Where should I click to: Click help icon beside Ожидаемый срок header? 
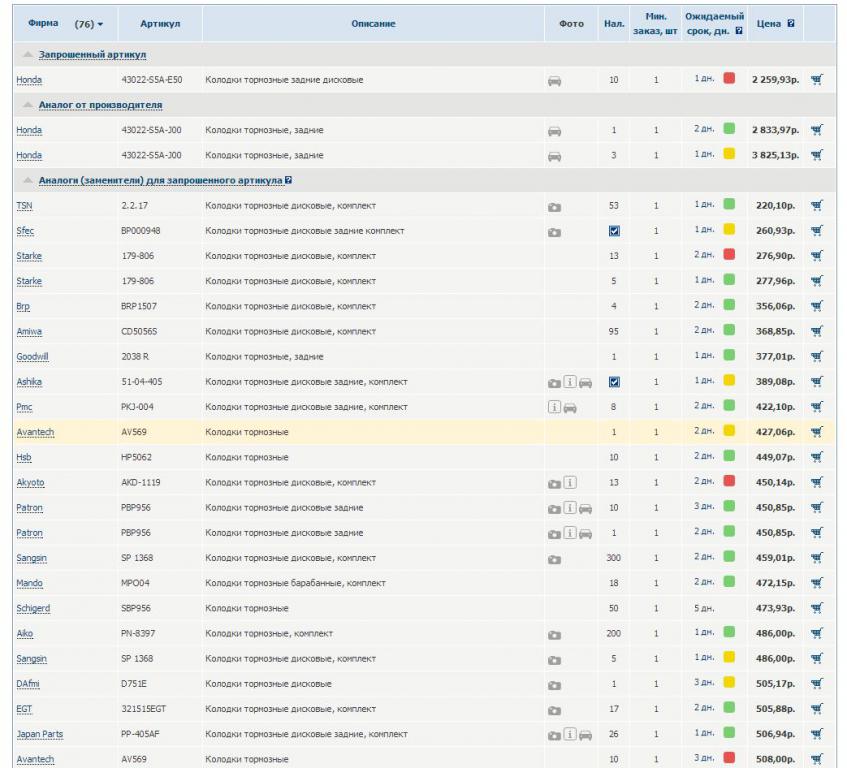[x=739, y=30]
